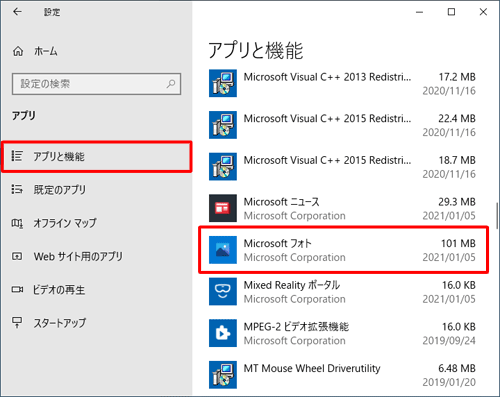Open アプリと機能 in the sidebar
Image resolution: width=500 pixels, height=397 pixels.
(97, 157)
